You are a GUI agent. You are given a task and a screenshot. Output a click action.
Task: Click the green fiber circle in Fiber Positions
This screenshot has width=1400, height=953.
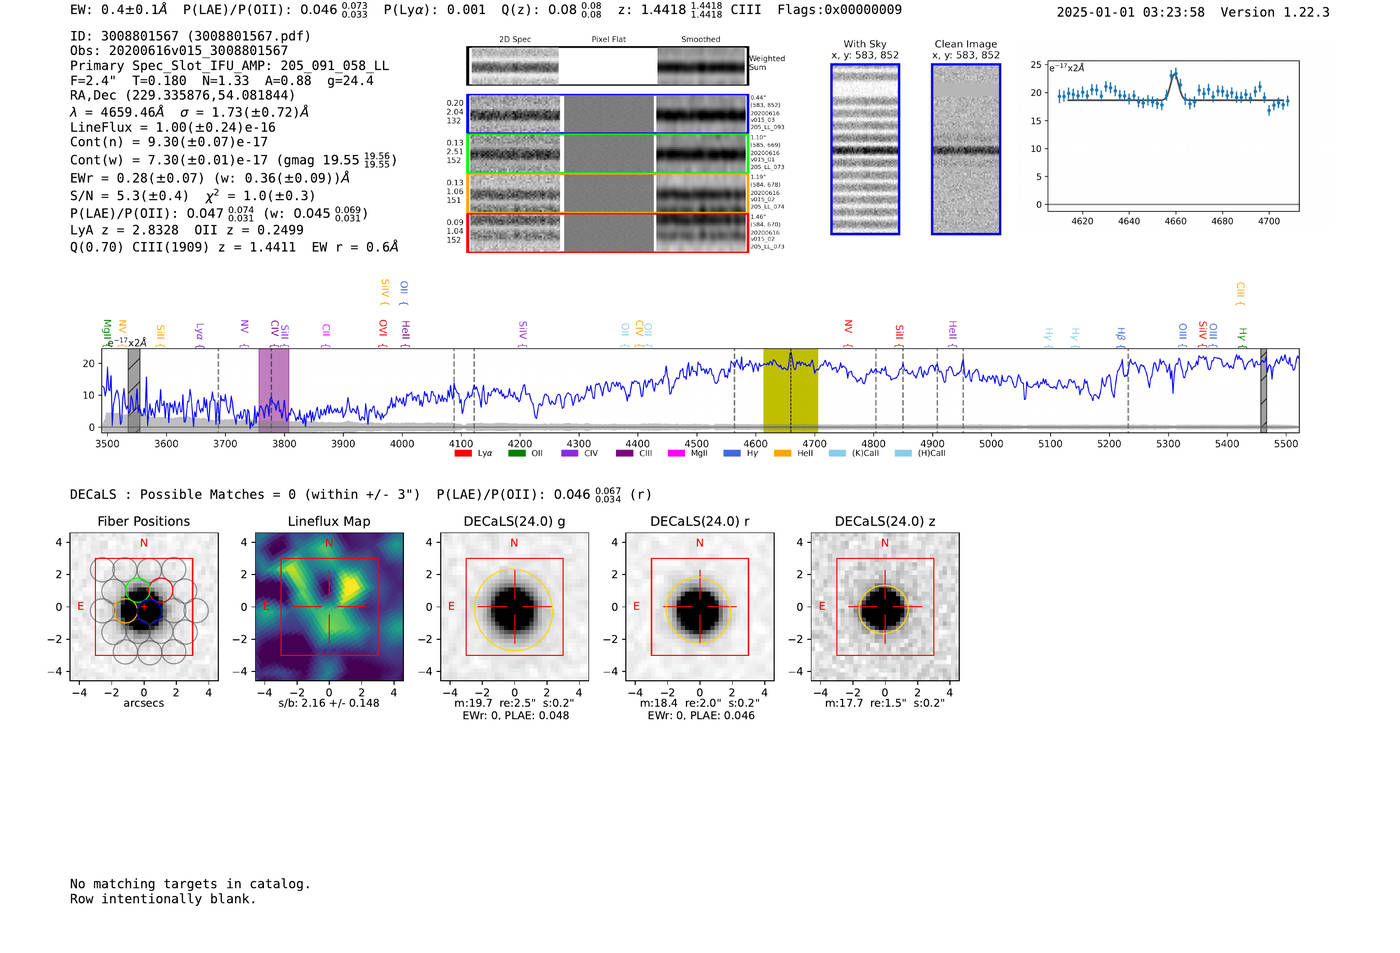coord(137,590)
